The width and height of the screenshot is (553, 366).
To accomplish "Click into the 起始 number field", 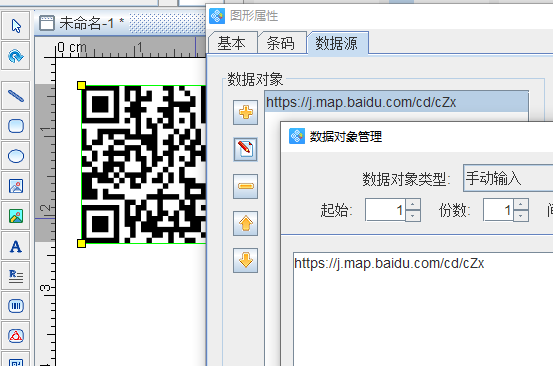I will 385,210.
